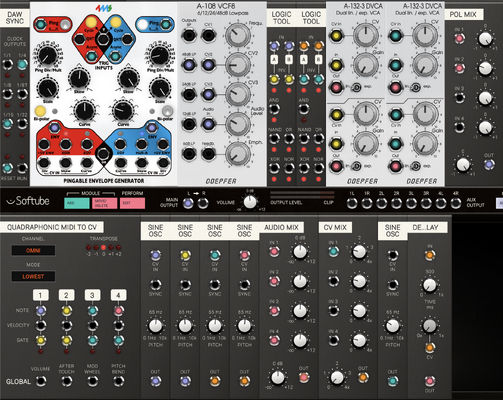Click the first Logic Tool AND output jack

[x=274, y=109]
